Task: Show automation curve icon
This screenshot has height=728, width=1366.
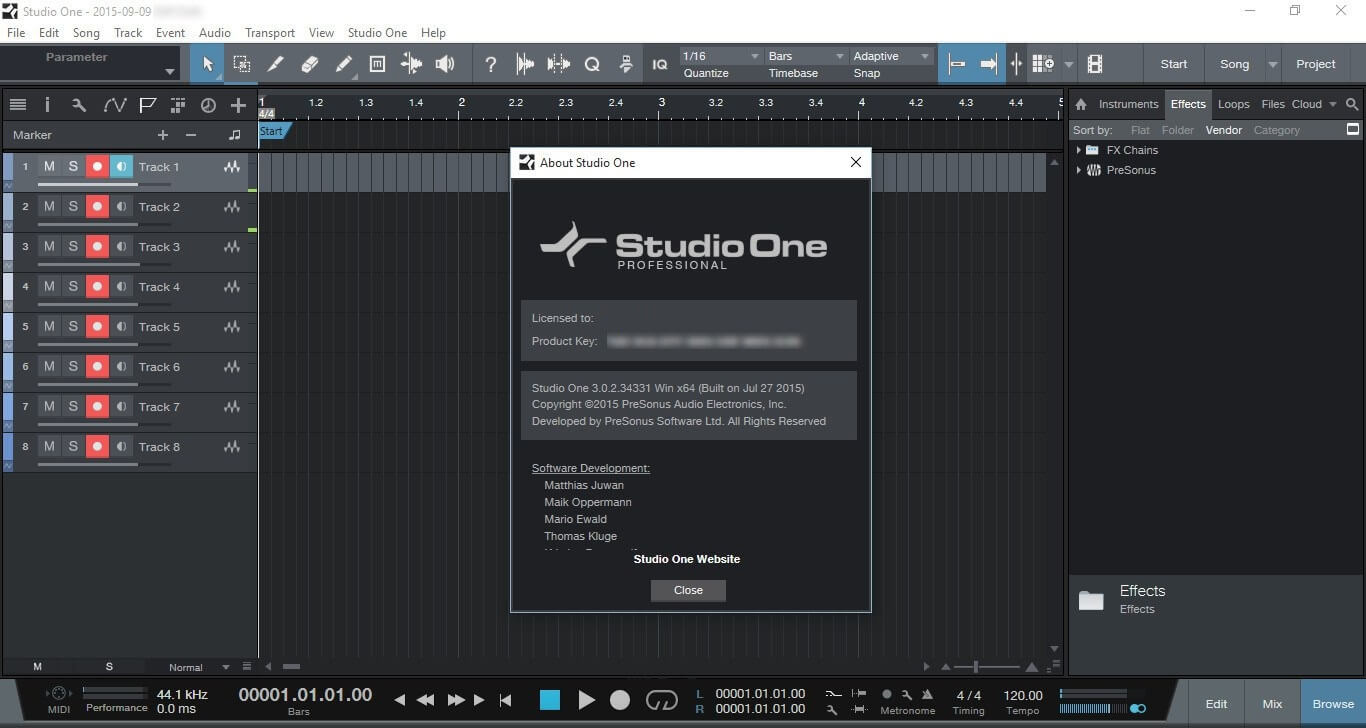Action: [x=114, y=104]
